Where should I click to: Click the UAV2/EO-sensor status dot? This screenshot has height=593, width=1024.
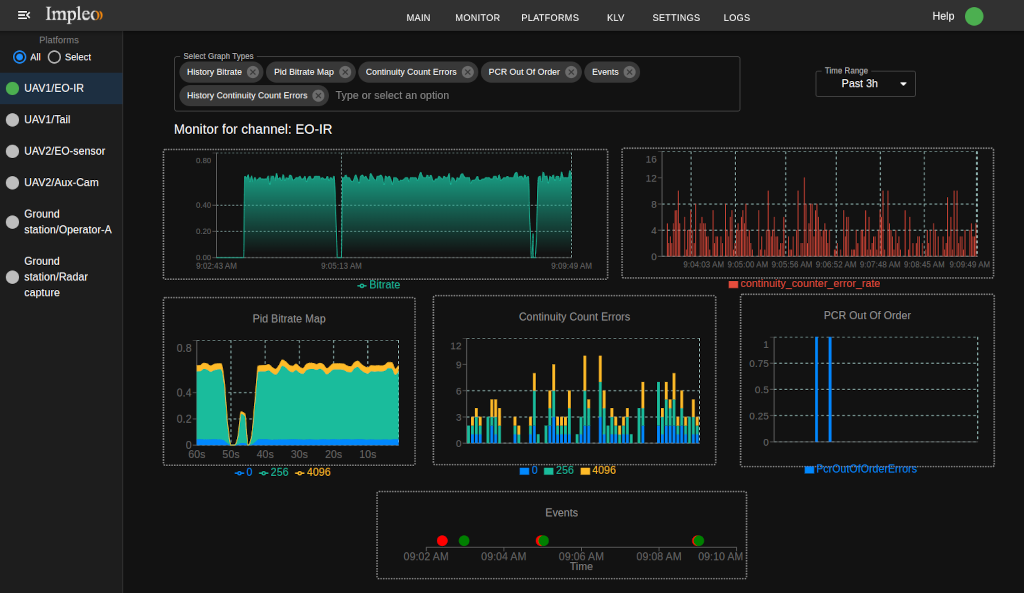tap(12, 151)
